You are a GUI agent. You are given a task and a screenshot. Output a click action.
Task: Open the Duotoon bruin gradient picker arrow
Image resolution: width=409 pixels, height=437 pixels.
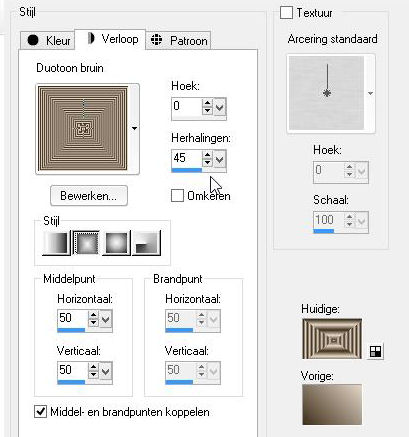coord(134,128)
